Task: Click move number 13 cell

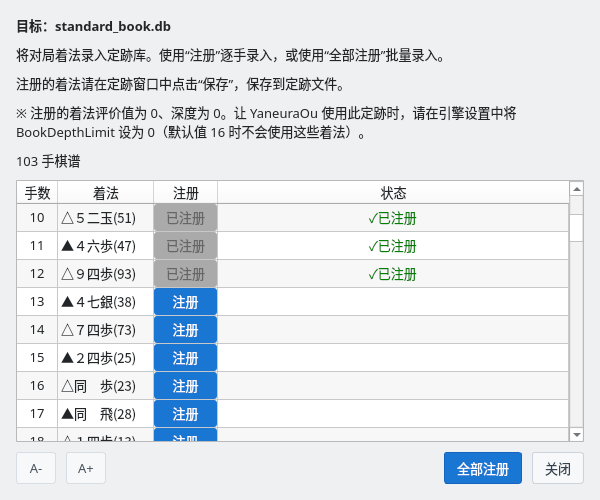Action: pos(37,302)
